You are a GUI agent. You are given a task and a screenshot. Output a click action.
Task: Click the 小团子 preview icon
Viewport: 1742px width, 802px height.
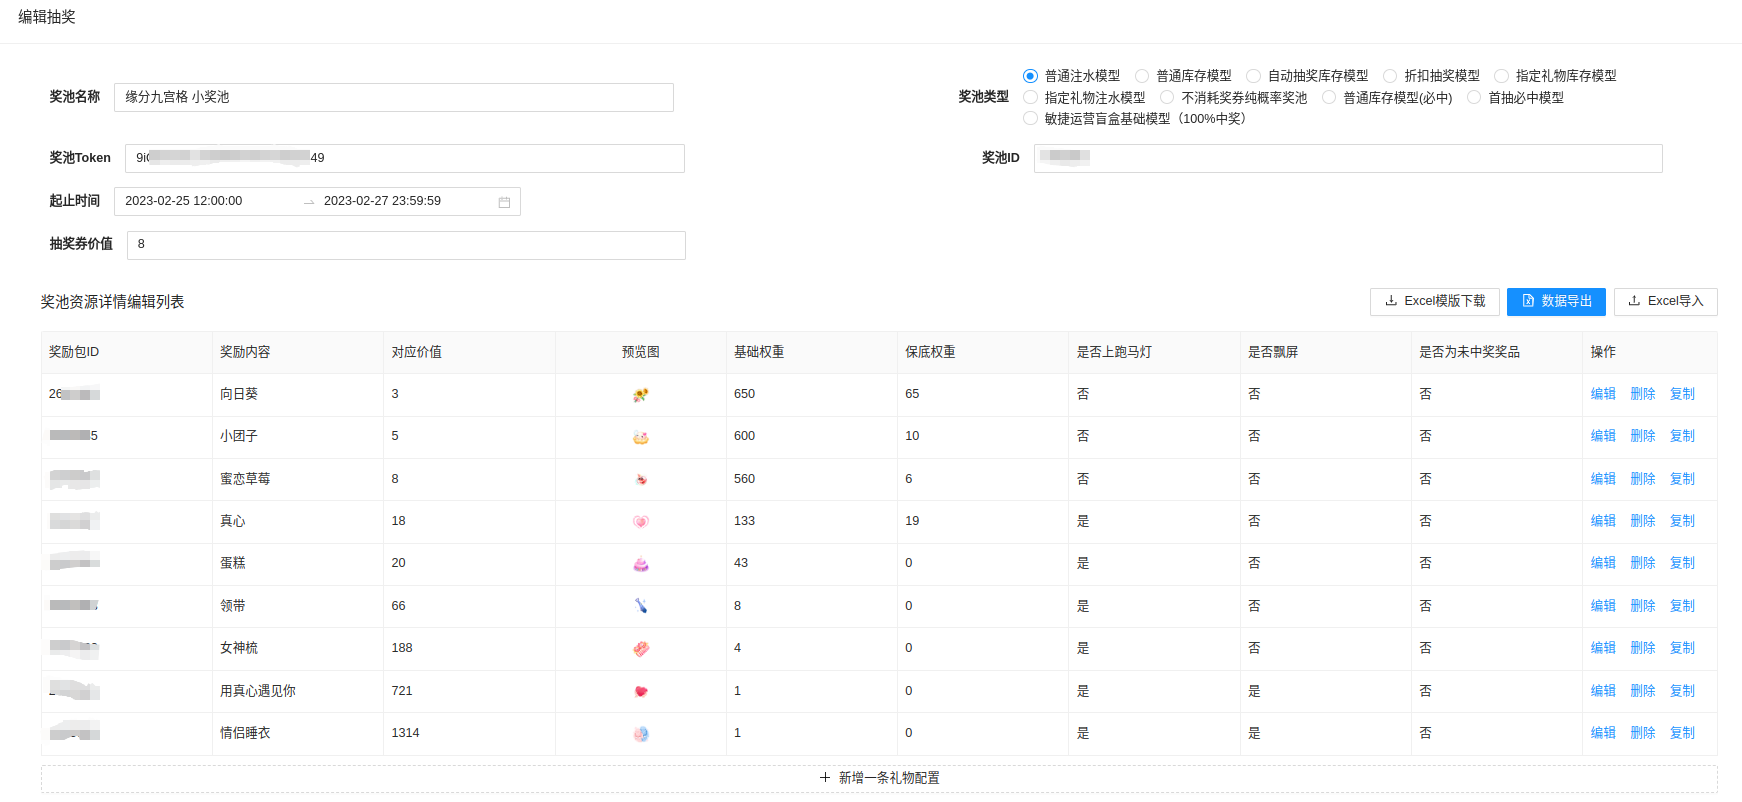coord(641,437)
